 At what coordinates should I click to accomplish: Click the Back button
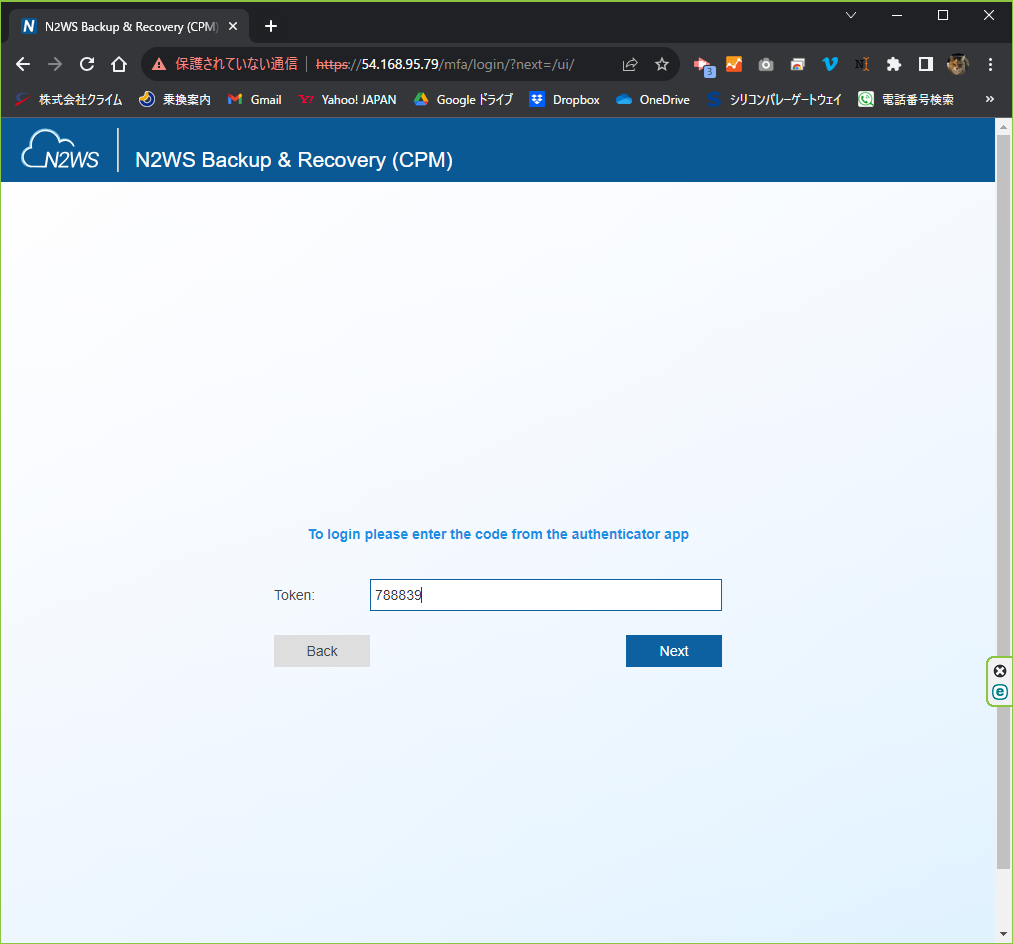point(322,651)
